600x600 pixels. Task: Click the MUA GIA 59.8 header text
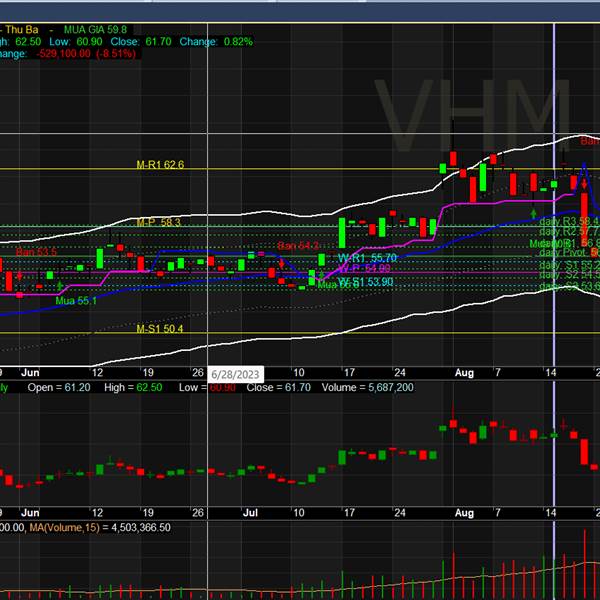[95, 29]
